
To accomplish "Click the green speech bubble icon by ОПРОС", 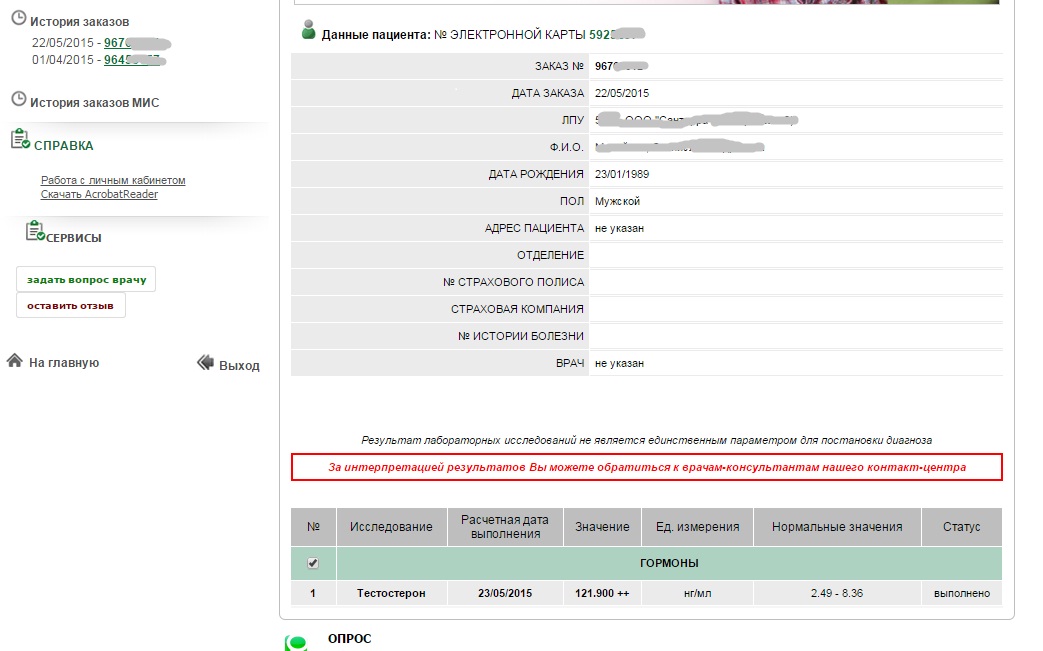I will pyautogui.click(x=296, y=643).
